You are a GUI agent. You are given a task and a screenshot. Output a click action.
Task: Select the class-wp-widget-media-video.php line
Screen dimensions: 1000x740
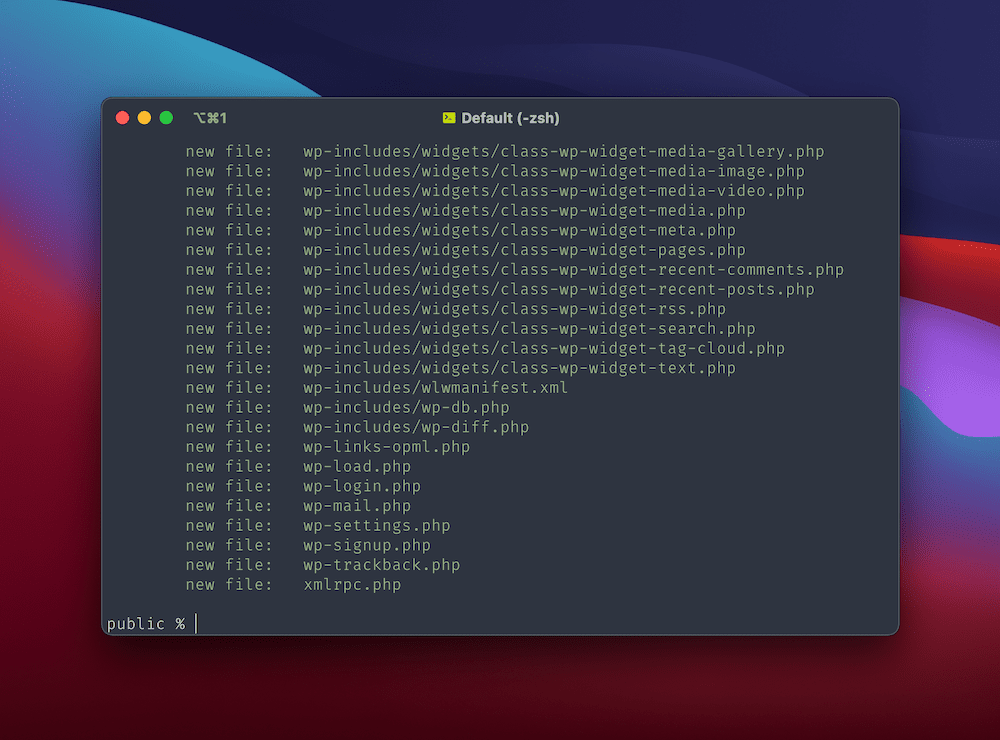(495, 191)
